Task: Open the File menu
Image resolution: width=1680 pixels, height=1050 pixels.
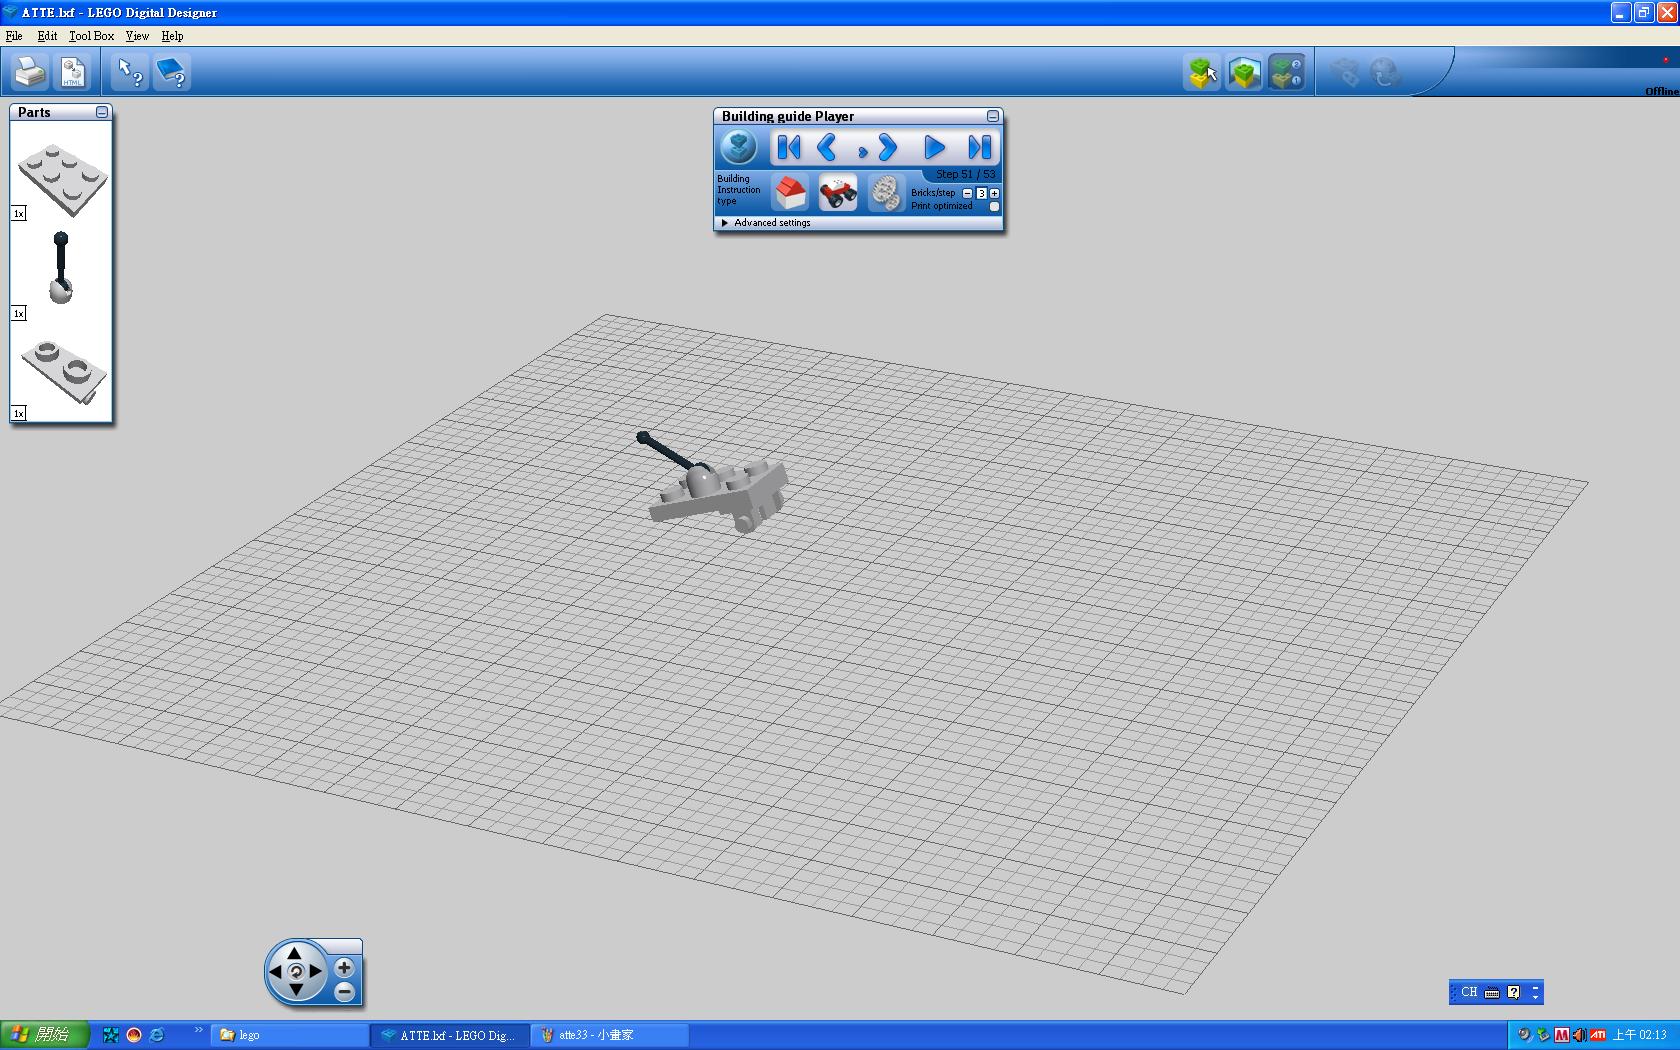Action: pos(14,36)
